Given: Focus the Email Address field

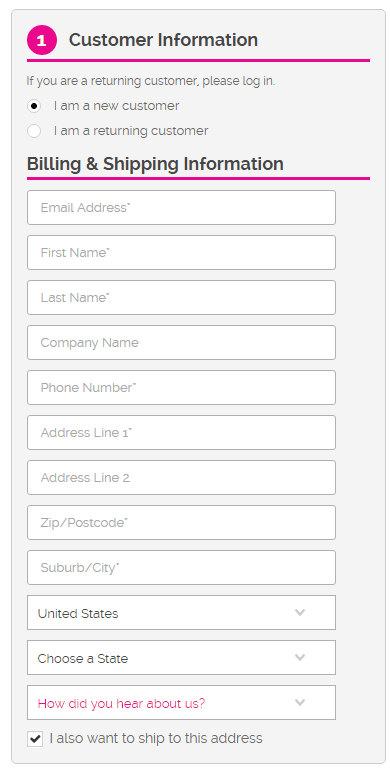Looking at the screenshot, I should (x=181, y=207).
